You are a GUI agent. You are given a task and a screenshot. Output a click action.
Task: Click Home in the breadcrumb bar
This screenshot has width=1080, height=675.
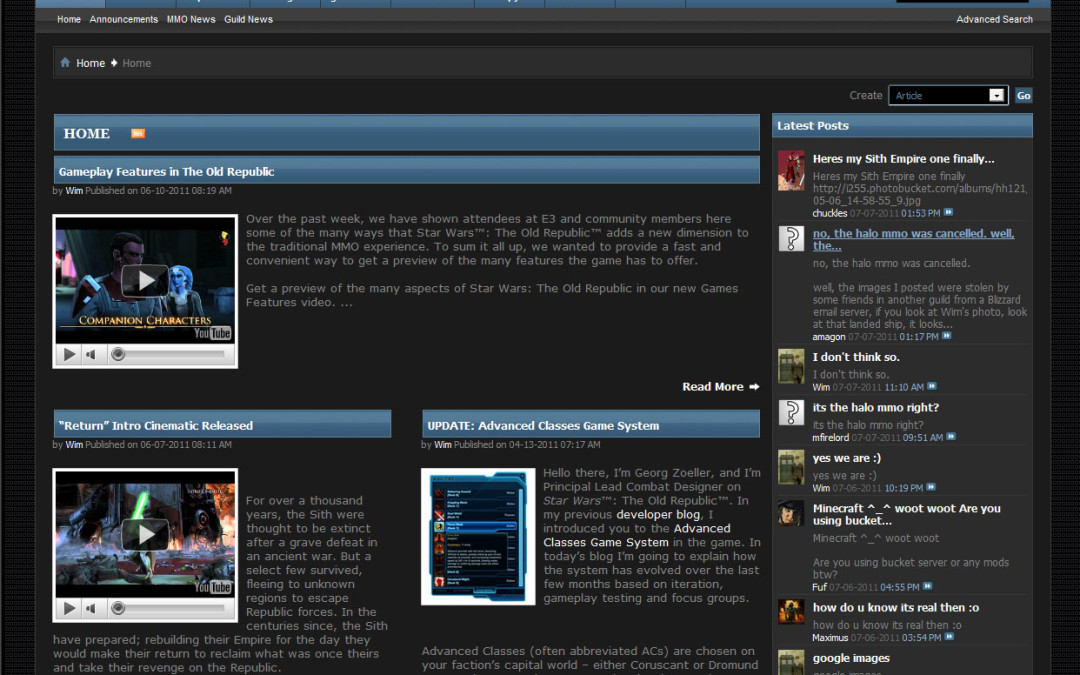pos(90,63)
